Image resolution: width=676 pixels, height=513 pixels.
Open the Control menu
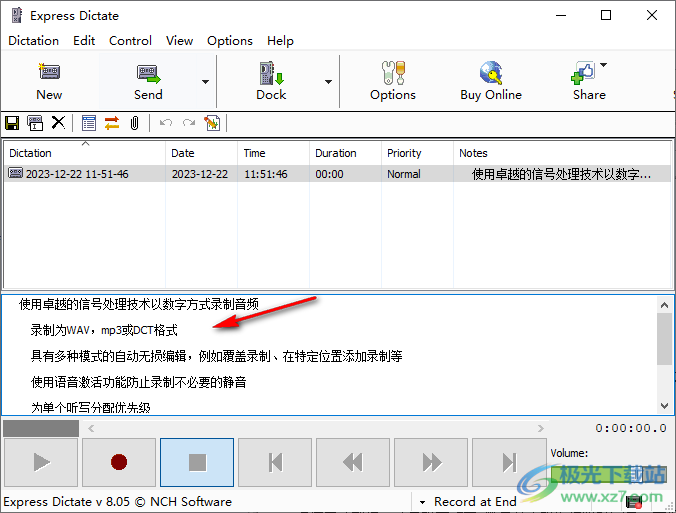(x=130, y=41)
